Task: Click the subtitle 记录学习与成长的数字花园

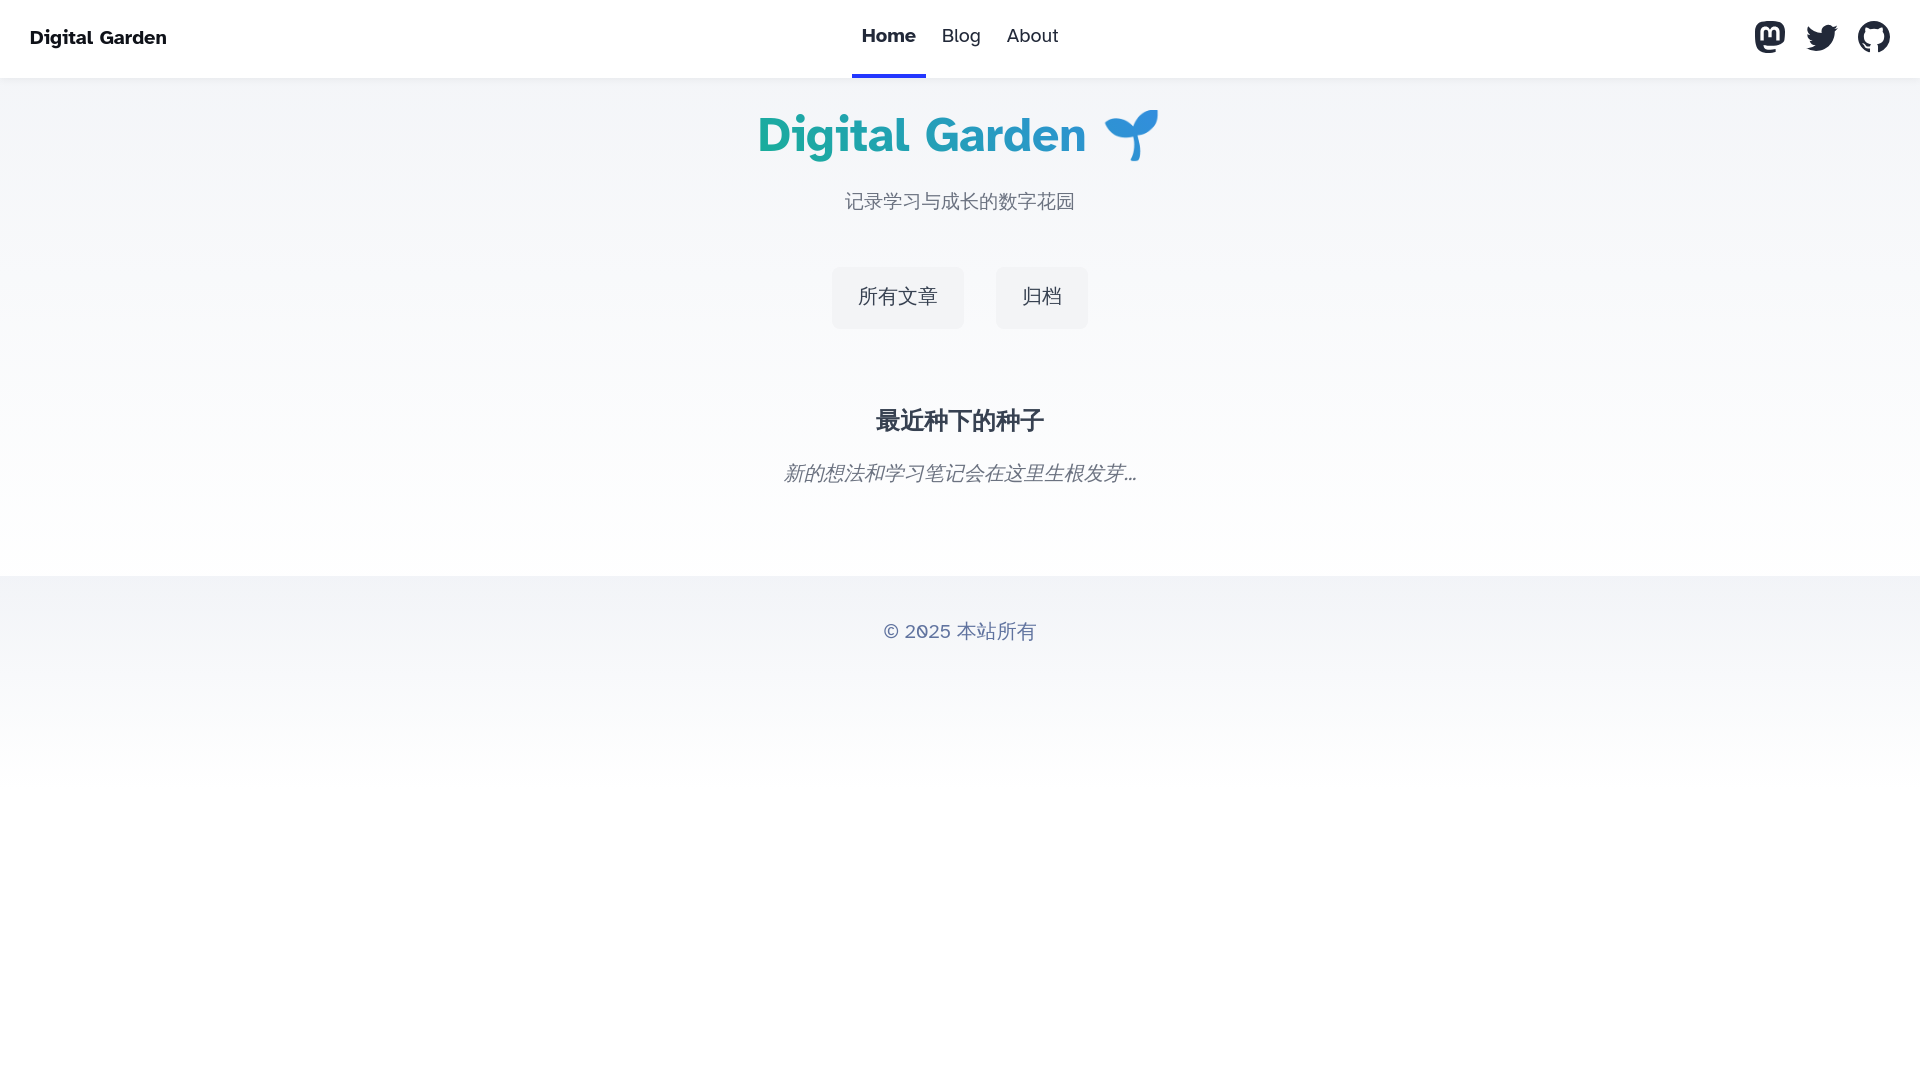Action: click(x=959, y=202)
